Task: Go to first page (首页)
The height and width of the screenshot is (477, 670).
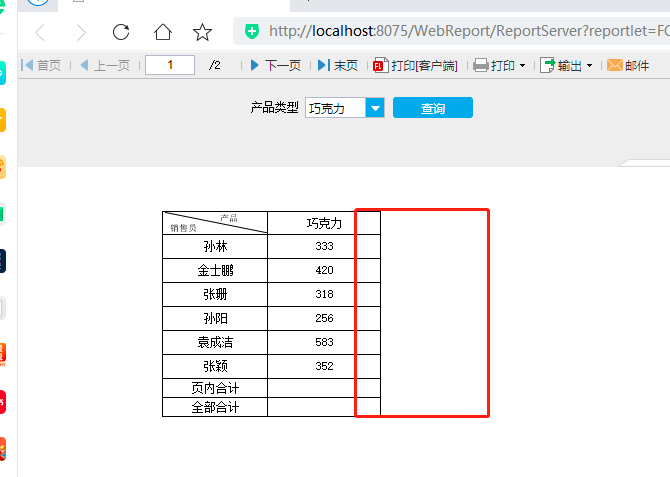Action: pyautogui.click(x=41, y=65)
